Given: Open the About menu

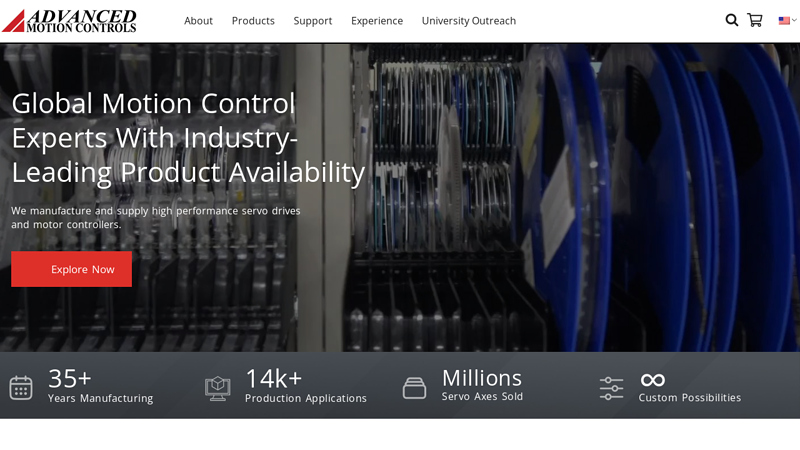Looking at the screenshot, I should [x=198, y=21].
